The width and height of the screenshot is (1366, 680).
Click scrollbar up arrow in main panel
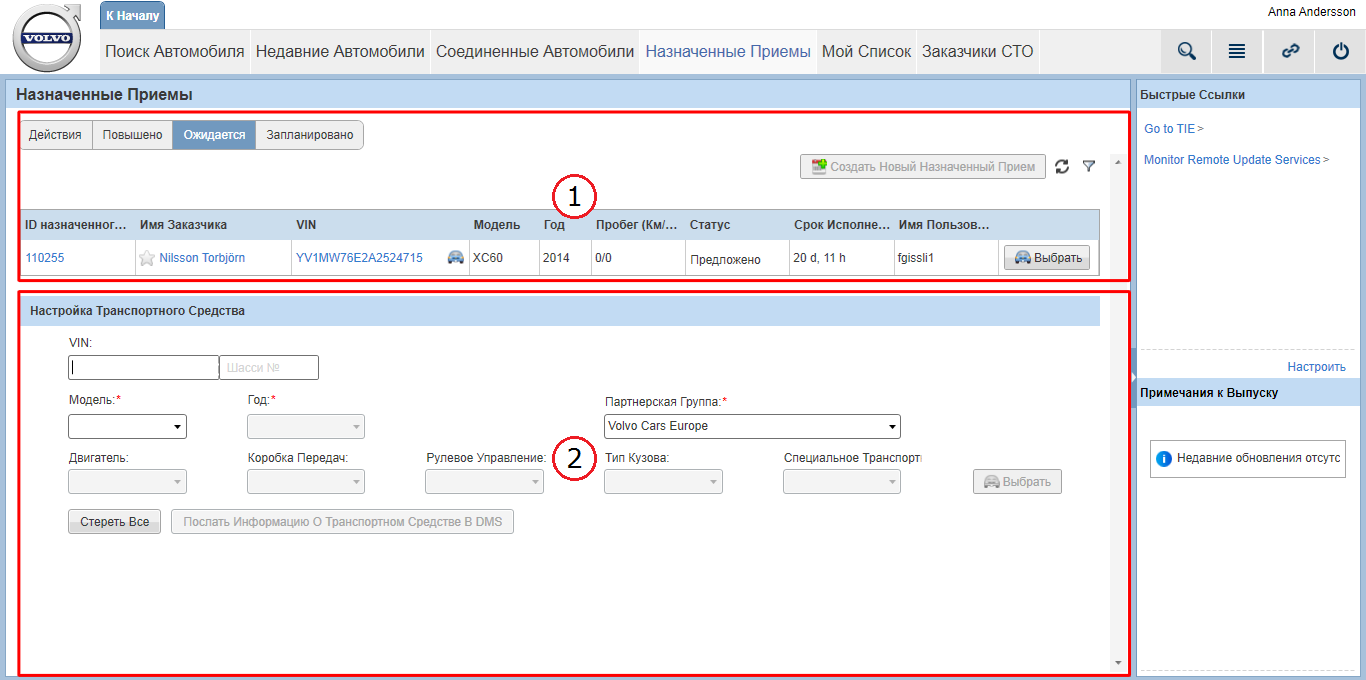1117,161
